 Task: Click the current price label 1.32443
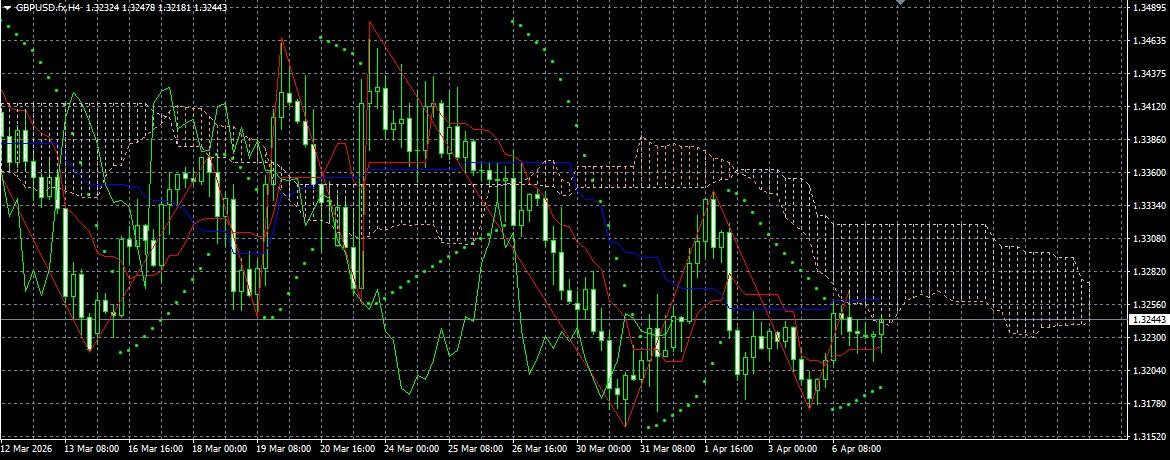click(1148, 320)
